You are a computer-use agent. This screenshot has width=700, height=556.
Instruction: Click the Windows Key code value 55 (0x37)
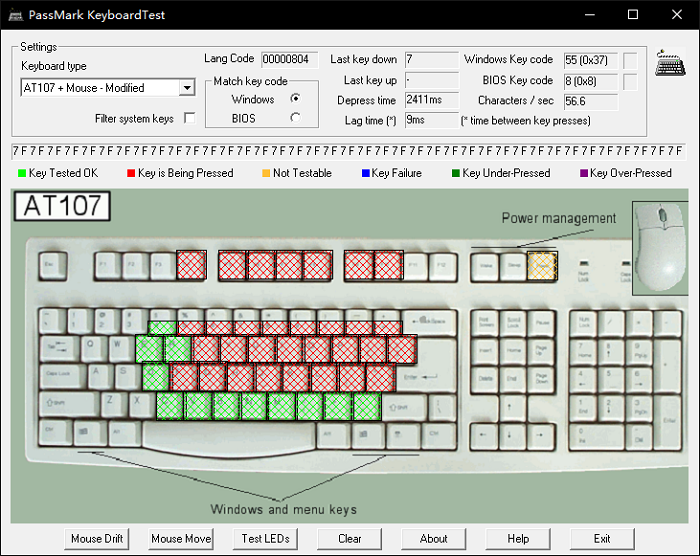591,61
